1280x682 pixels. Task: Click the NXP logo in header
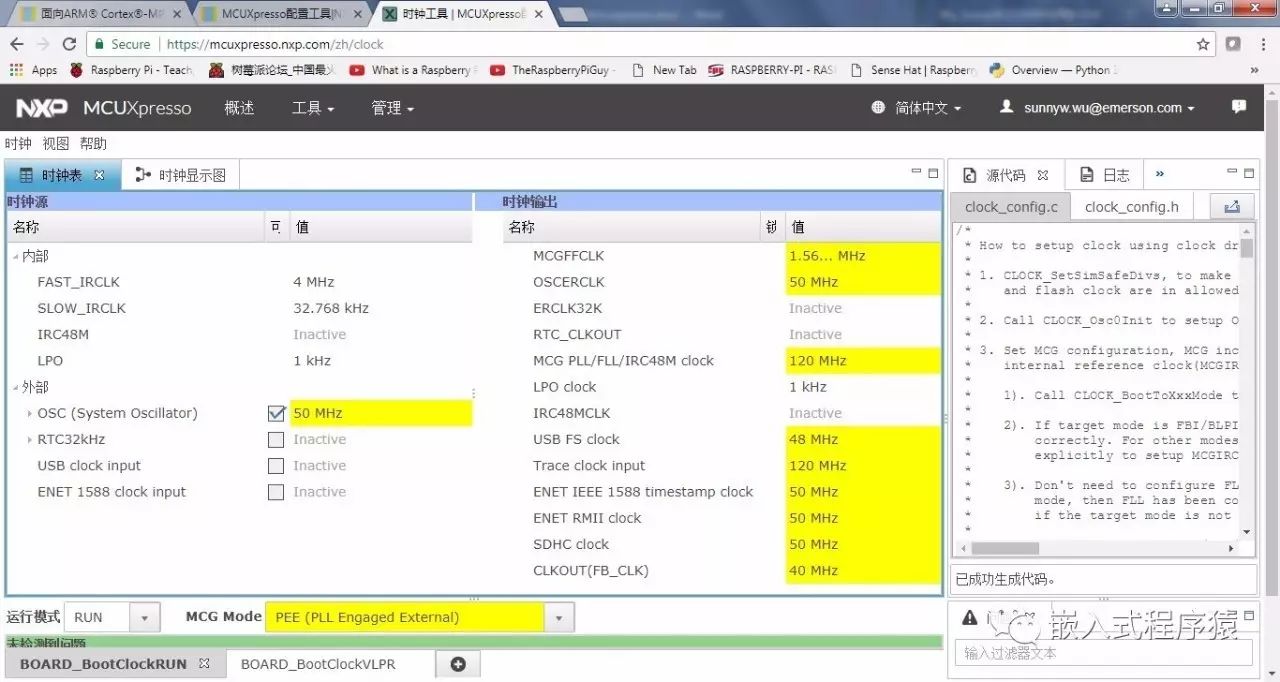[42, 107]
